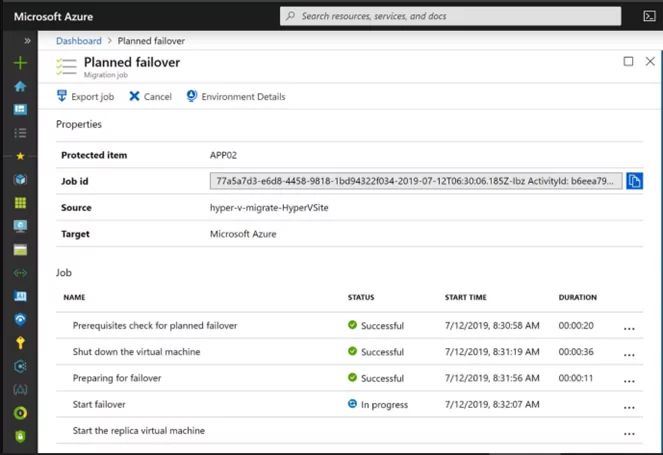The width and height of the screenshot is (663, 455).
Task: Click duration value 00:00:20
Action: coord(576,326)
